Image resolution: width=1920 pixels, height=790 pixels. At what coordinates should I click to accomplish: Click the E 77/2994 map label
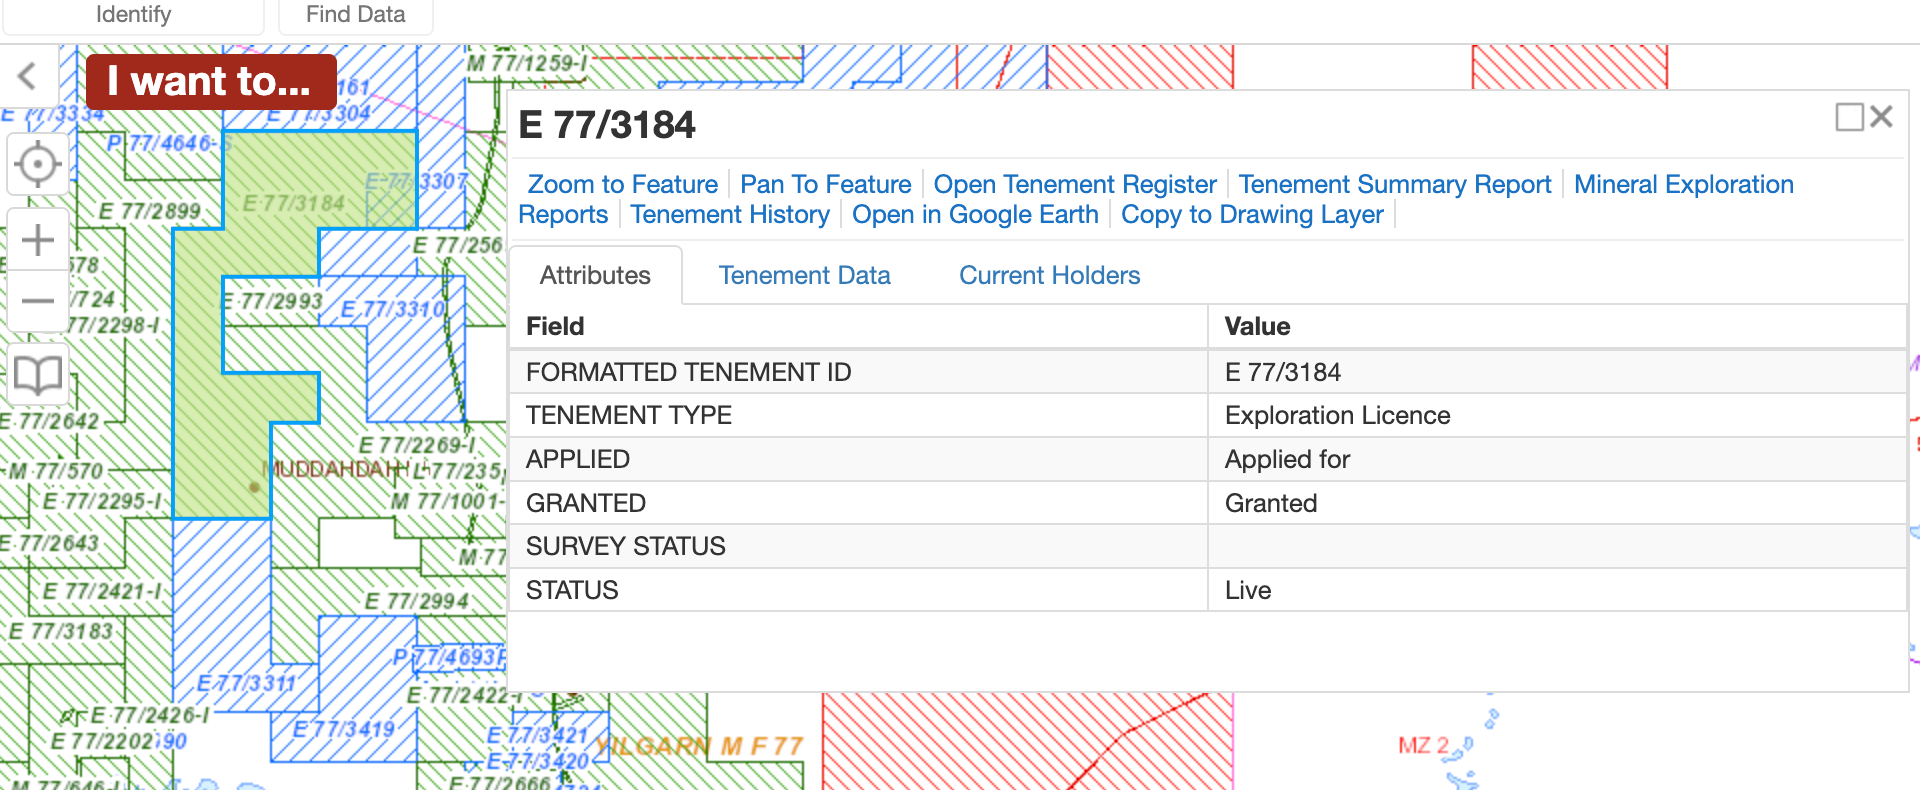click(x=416, y=601)
